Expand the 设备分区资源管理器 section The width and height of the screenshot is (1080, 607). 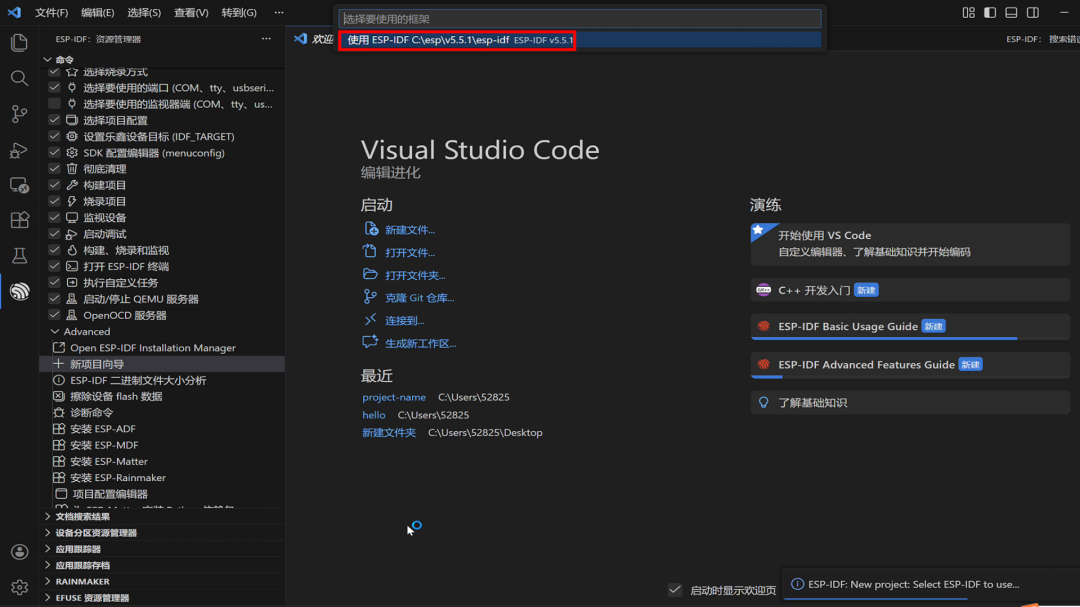pos(48,533)
